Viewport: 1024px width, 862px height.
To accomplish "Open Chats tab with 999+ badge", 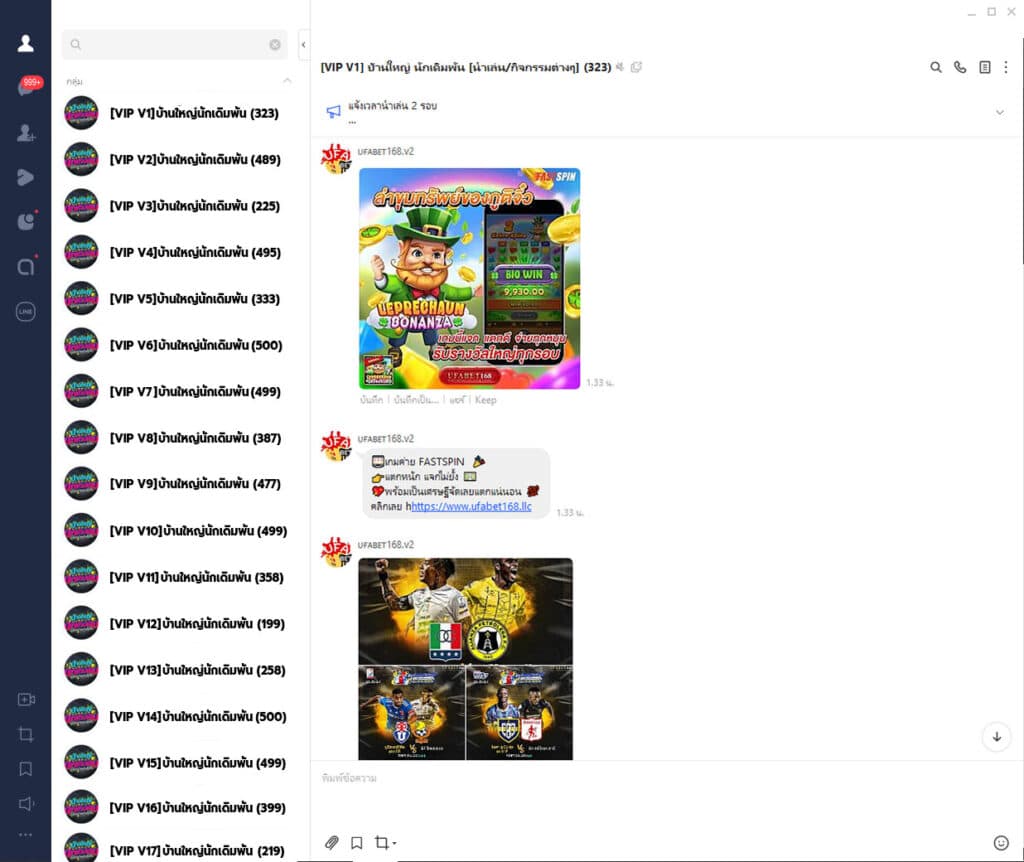I will click(27, 87).
